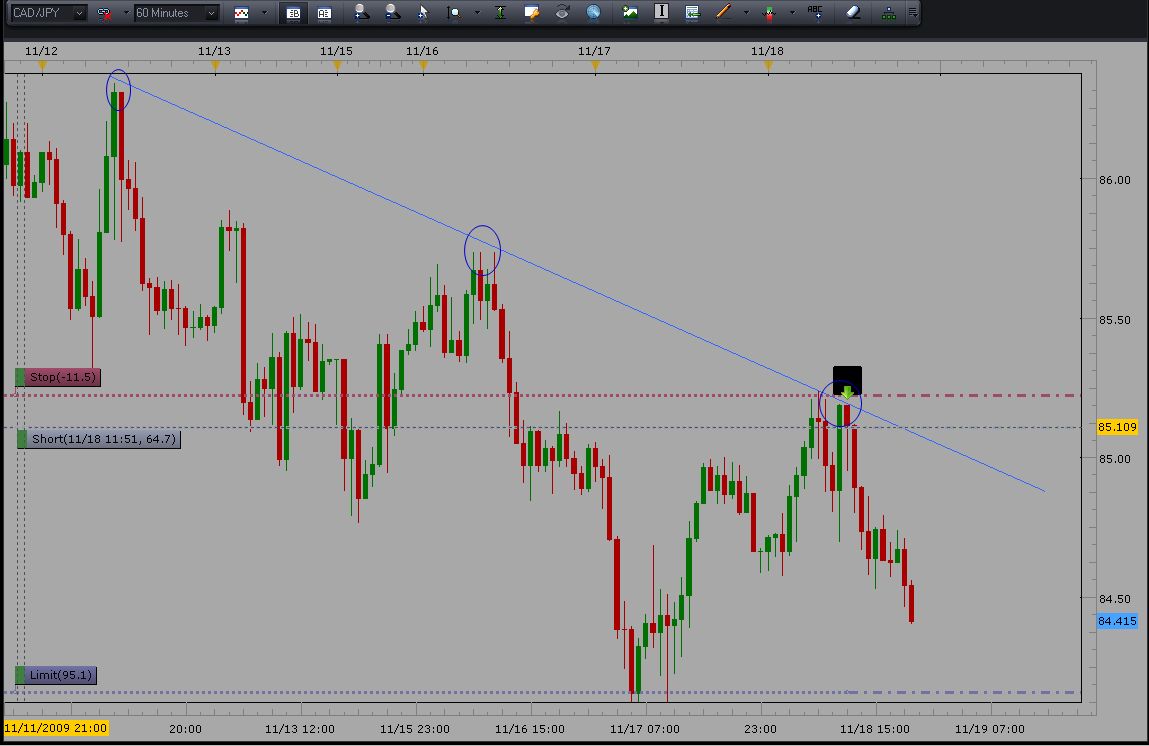Click the zoom out magnifier icon
The height and width of the screenshot is (746, 1149).
click(392, 13)
